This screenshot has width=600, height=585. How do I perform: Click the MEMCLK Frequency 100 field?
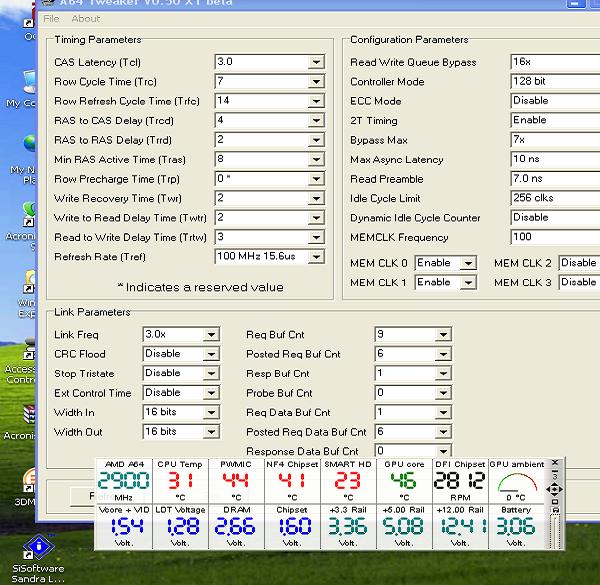(555, 237)
